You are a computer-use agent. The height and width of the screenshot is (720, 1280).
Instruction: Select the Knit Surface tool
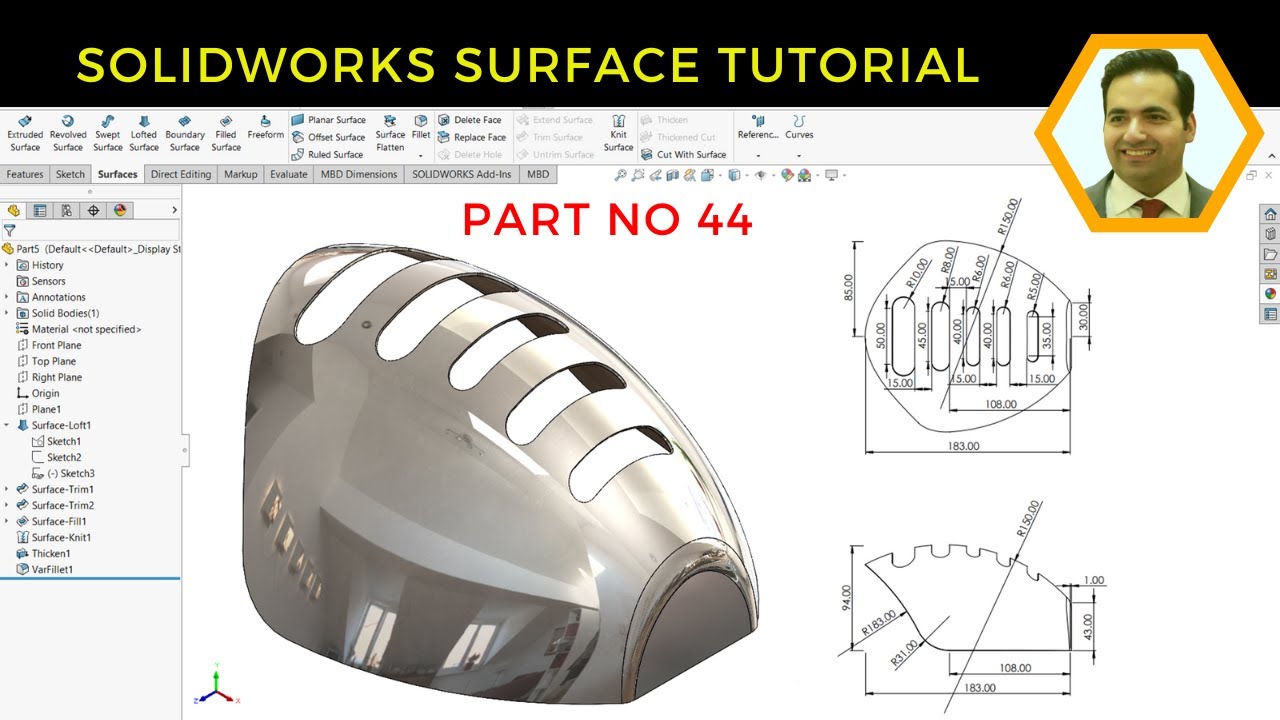coord(619,134)
